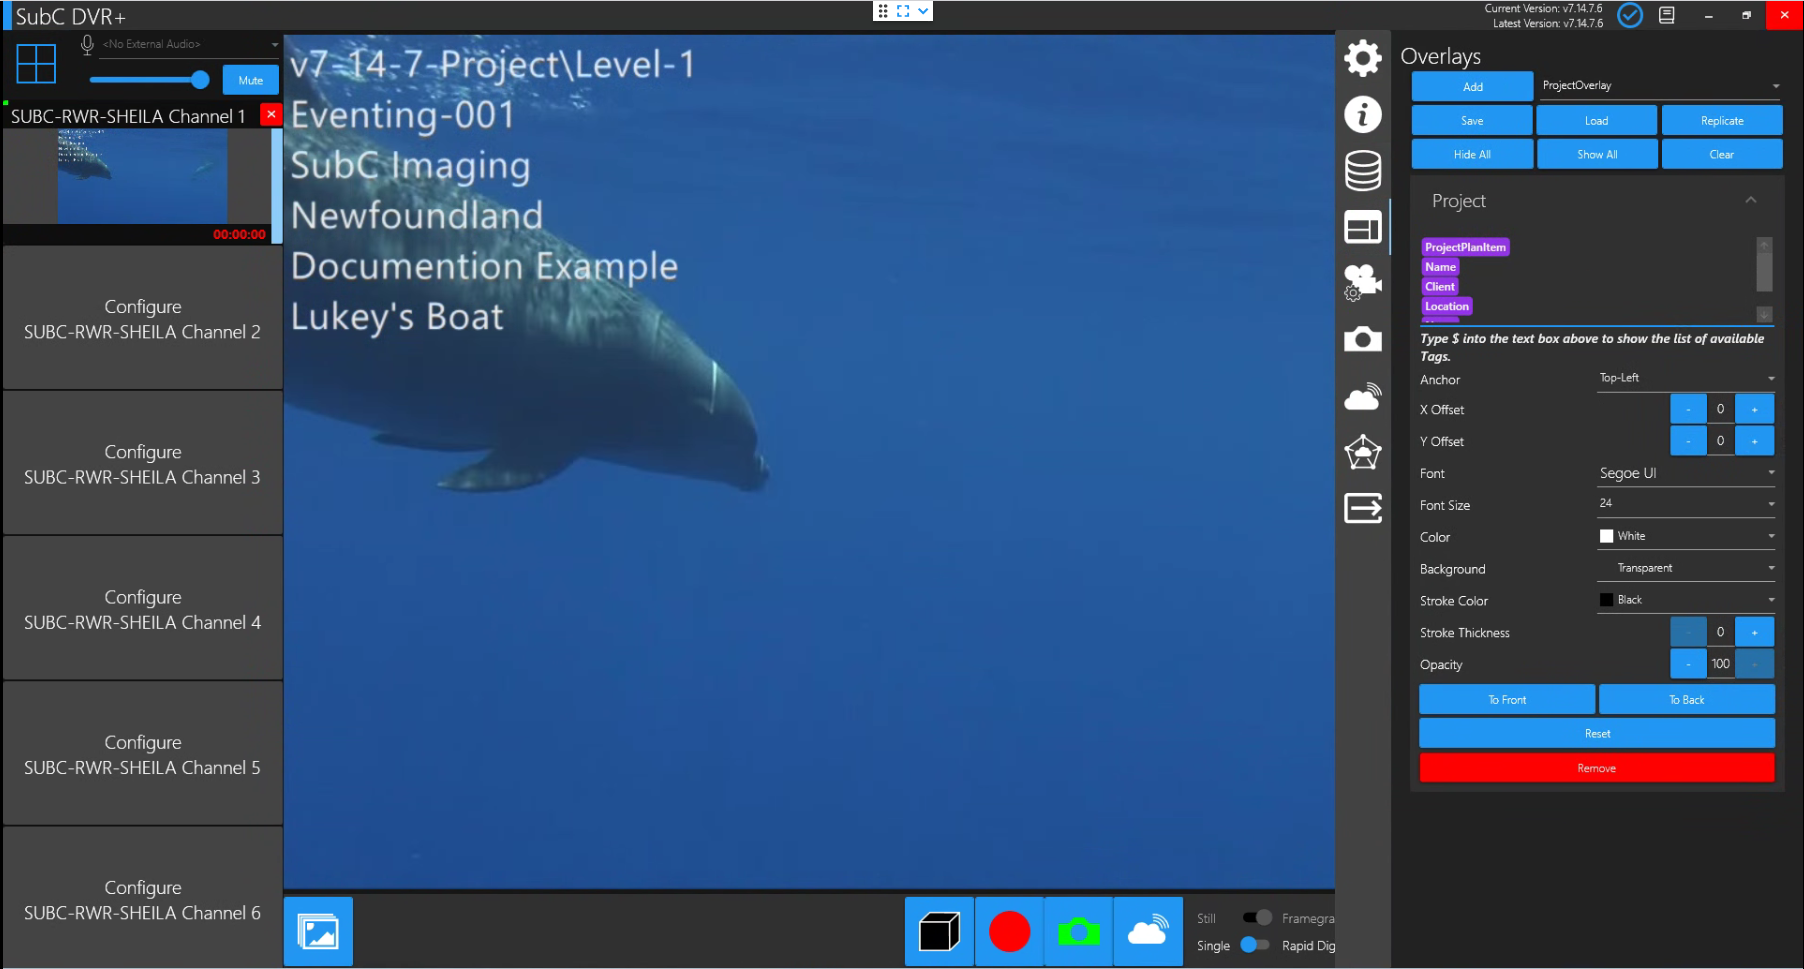Increase the Y Offset value
The width and height of the screenshot is (1804, 969).
1755,440
